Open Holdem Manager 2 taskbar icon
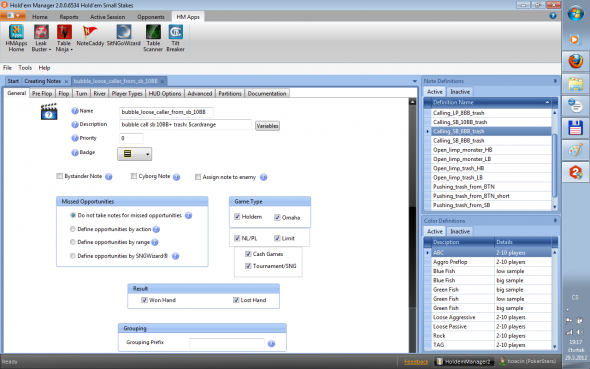590x369 pixels. pos(575,173)
